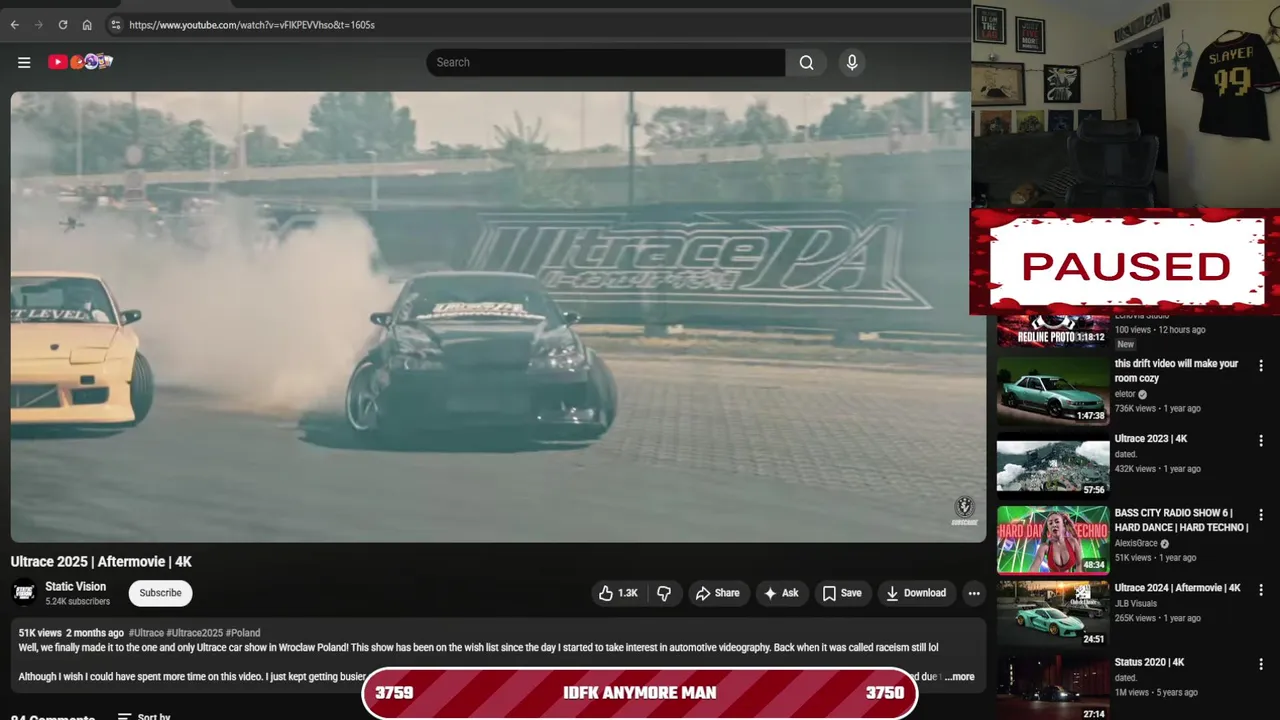Click the 'New' badge on first suggestion
1280x720 pixels.
point(1126,344)
